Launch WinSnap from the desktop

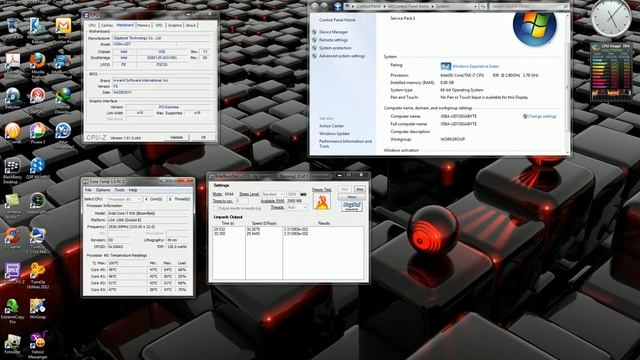[x=38, y=308]
